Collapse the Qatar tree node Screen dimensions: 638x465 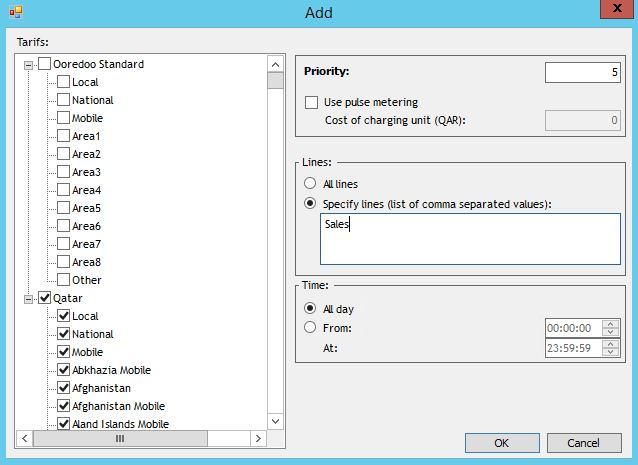pyautogui.click(x=28, y=298)
